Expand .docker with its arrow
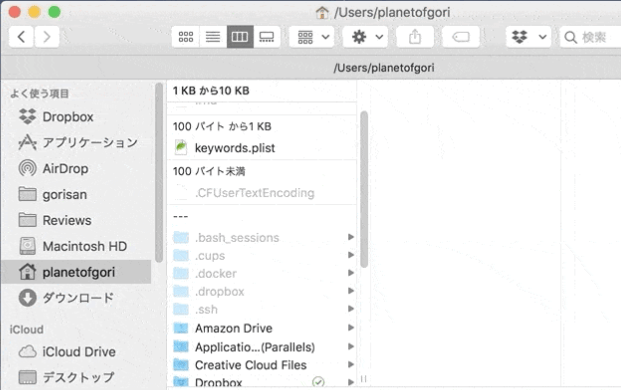This screenshot has height=390, width=621. pos(351,272)
